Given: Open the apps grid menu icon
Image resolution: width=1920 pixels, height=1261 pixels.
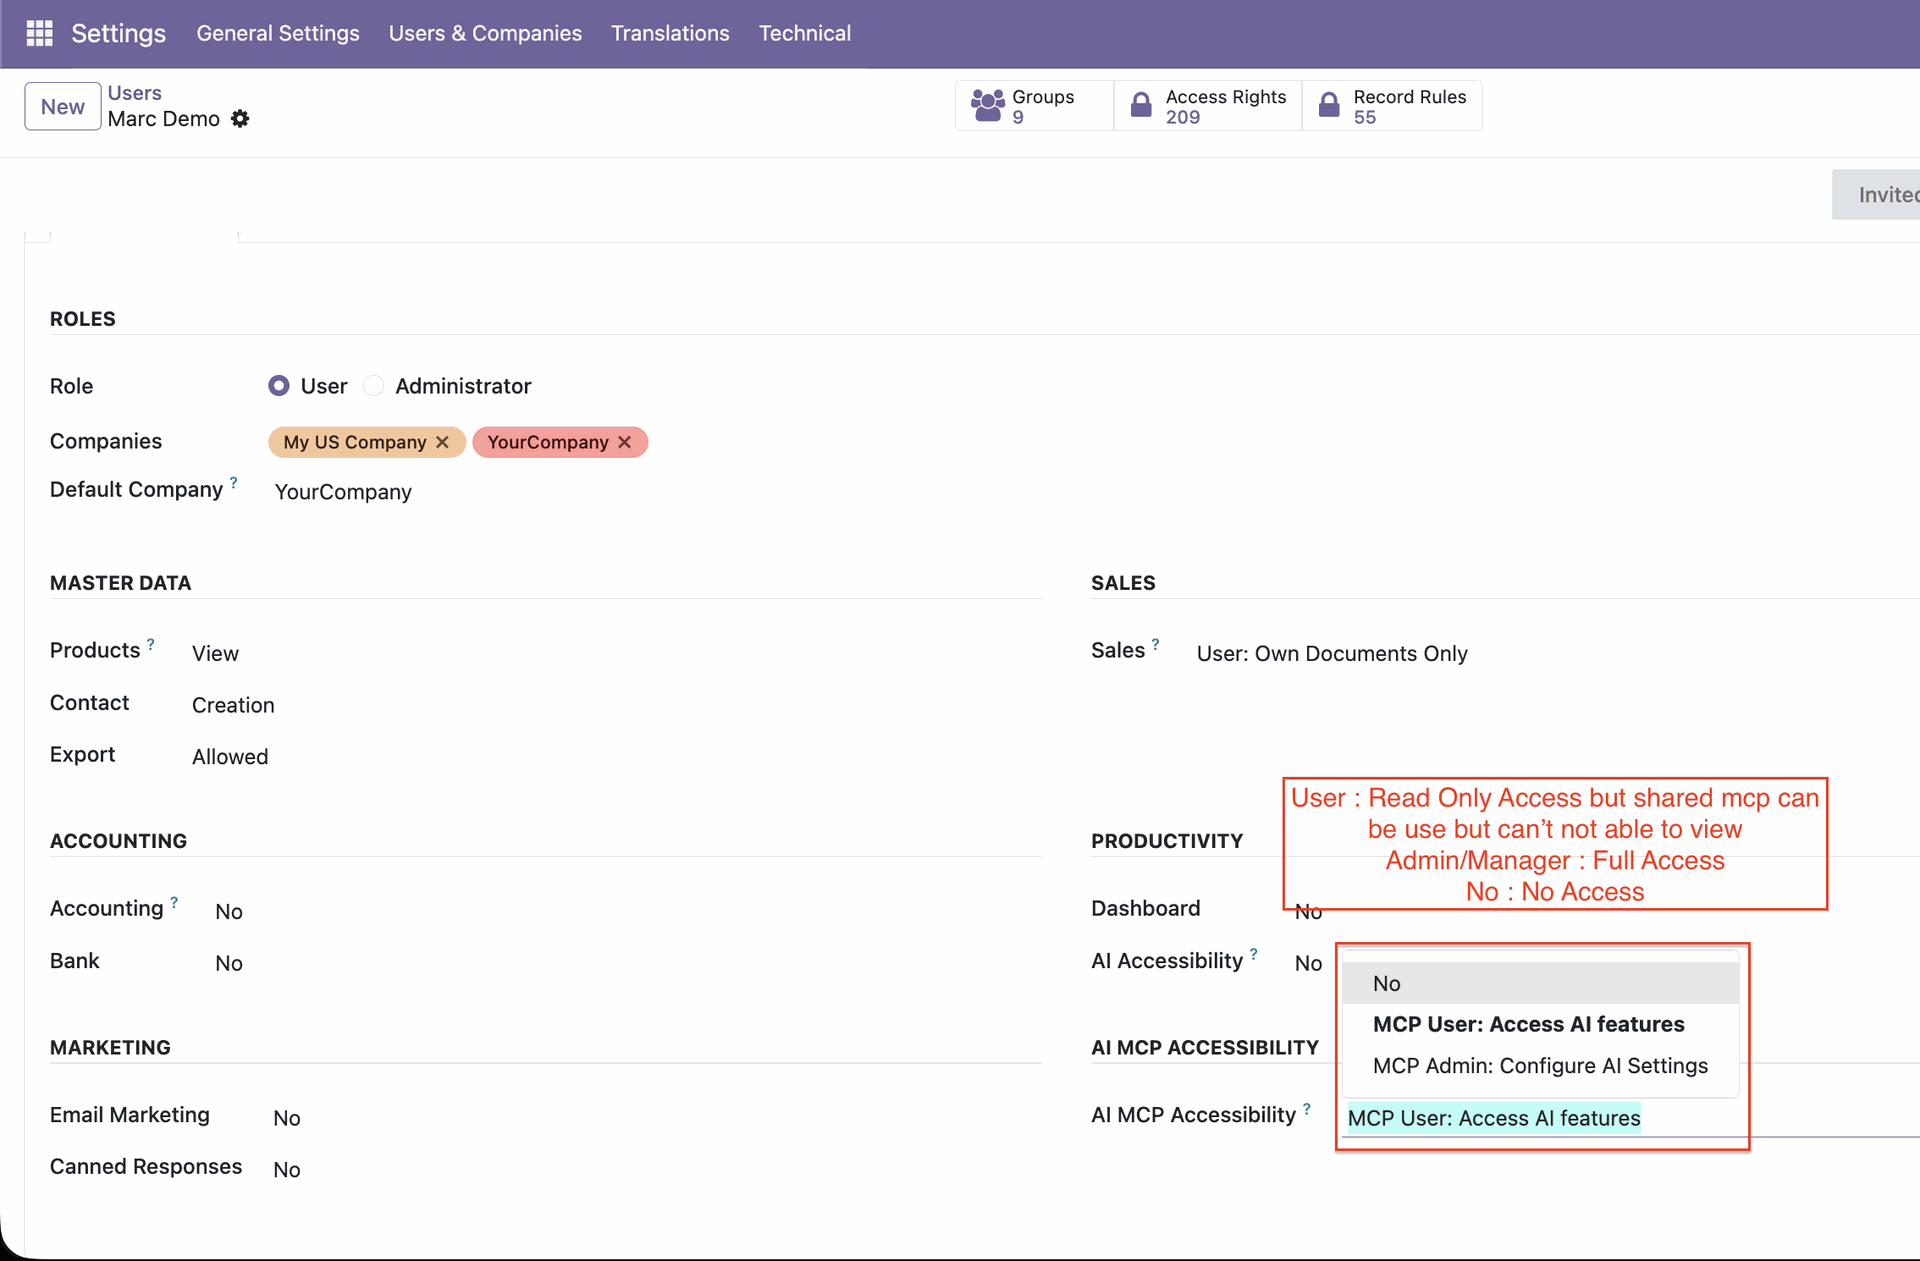Looking at the screenshot, I should point(39,33).
